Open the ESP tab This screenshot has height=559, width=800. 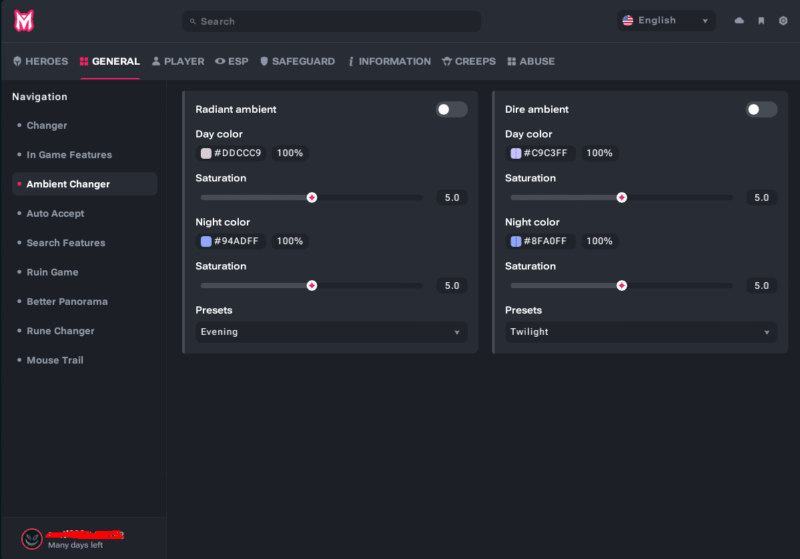(232, 61)
